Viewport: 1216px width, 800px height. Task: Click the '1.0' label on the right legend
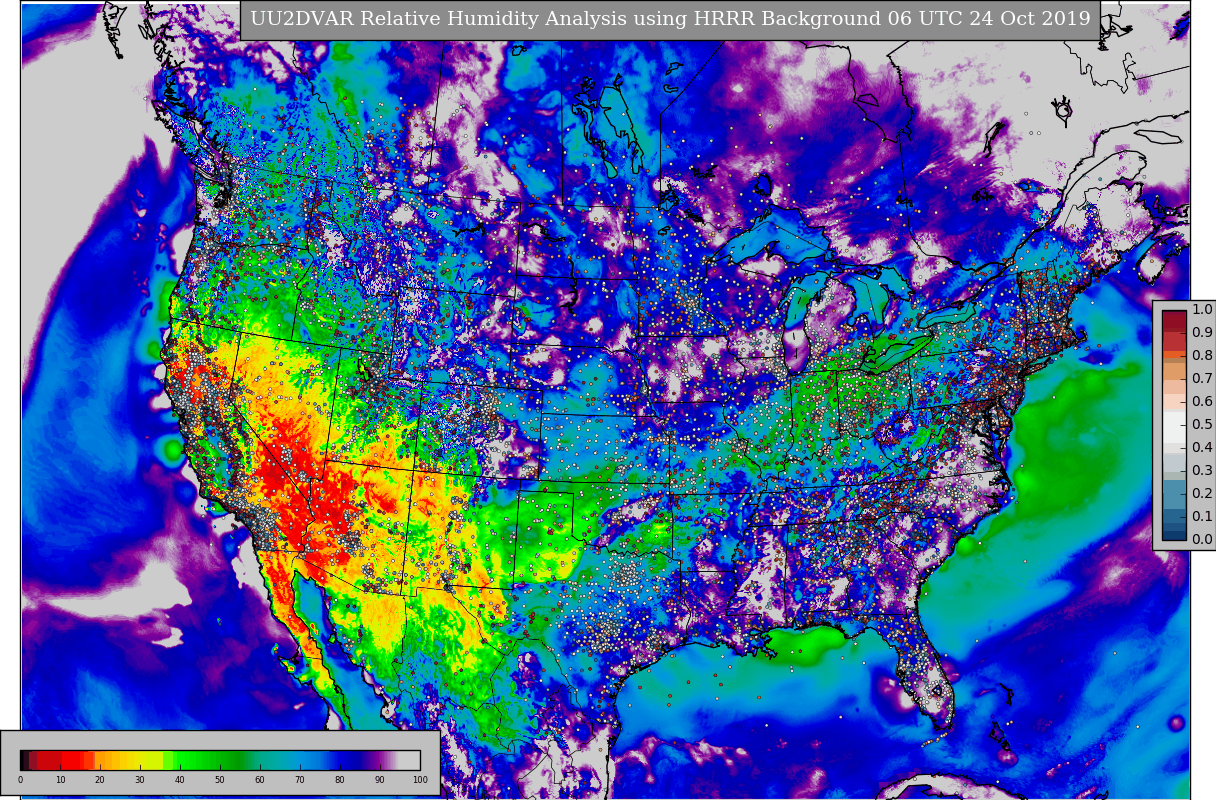(x=1202, y=310)
